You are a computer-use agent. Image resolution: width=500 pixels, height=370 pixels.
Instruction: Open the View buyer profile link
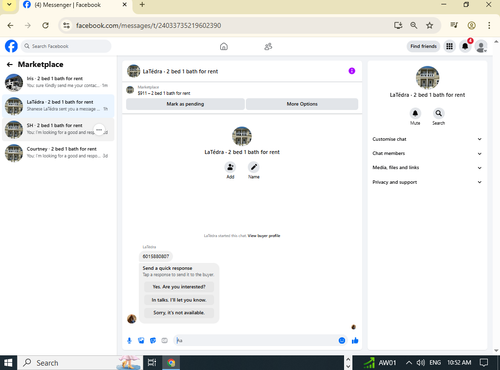click(264, 236)
